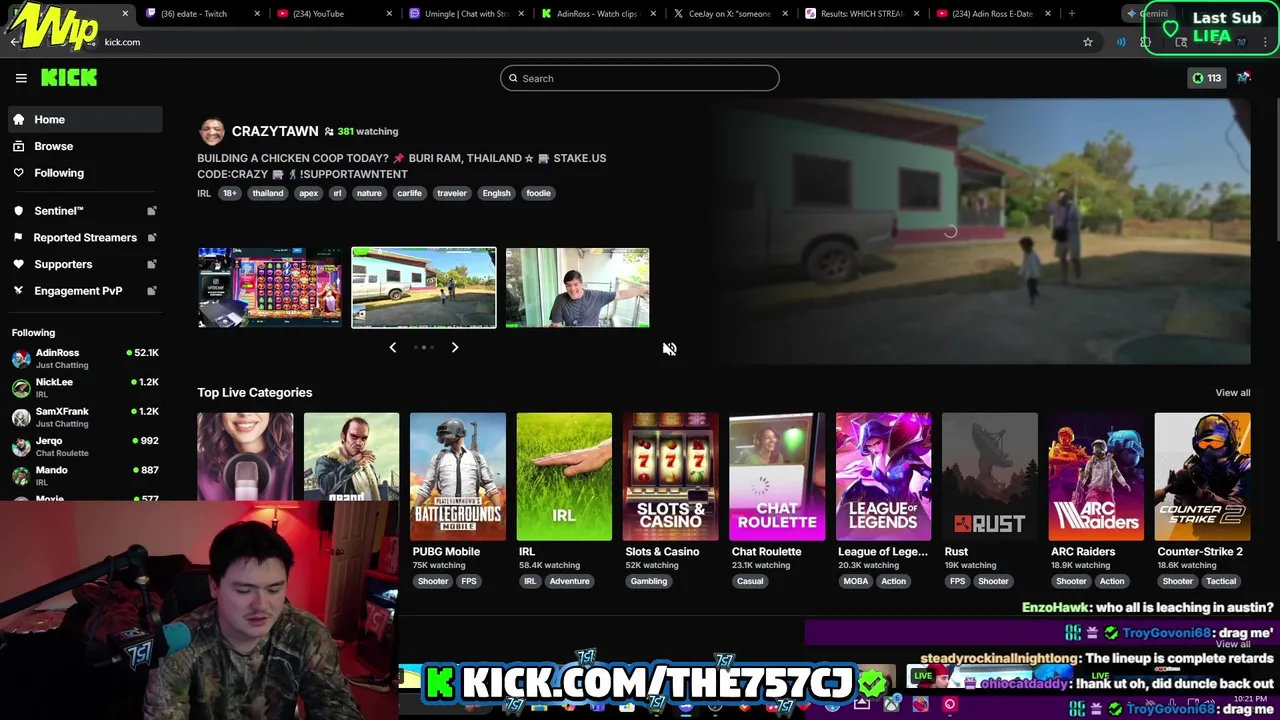The width and height of the screenshot is (1280, 720).
Task: Open the hamburger sidebar menu
Action: pyautogui.click(x=21, y=78)
